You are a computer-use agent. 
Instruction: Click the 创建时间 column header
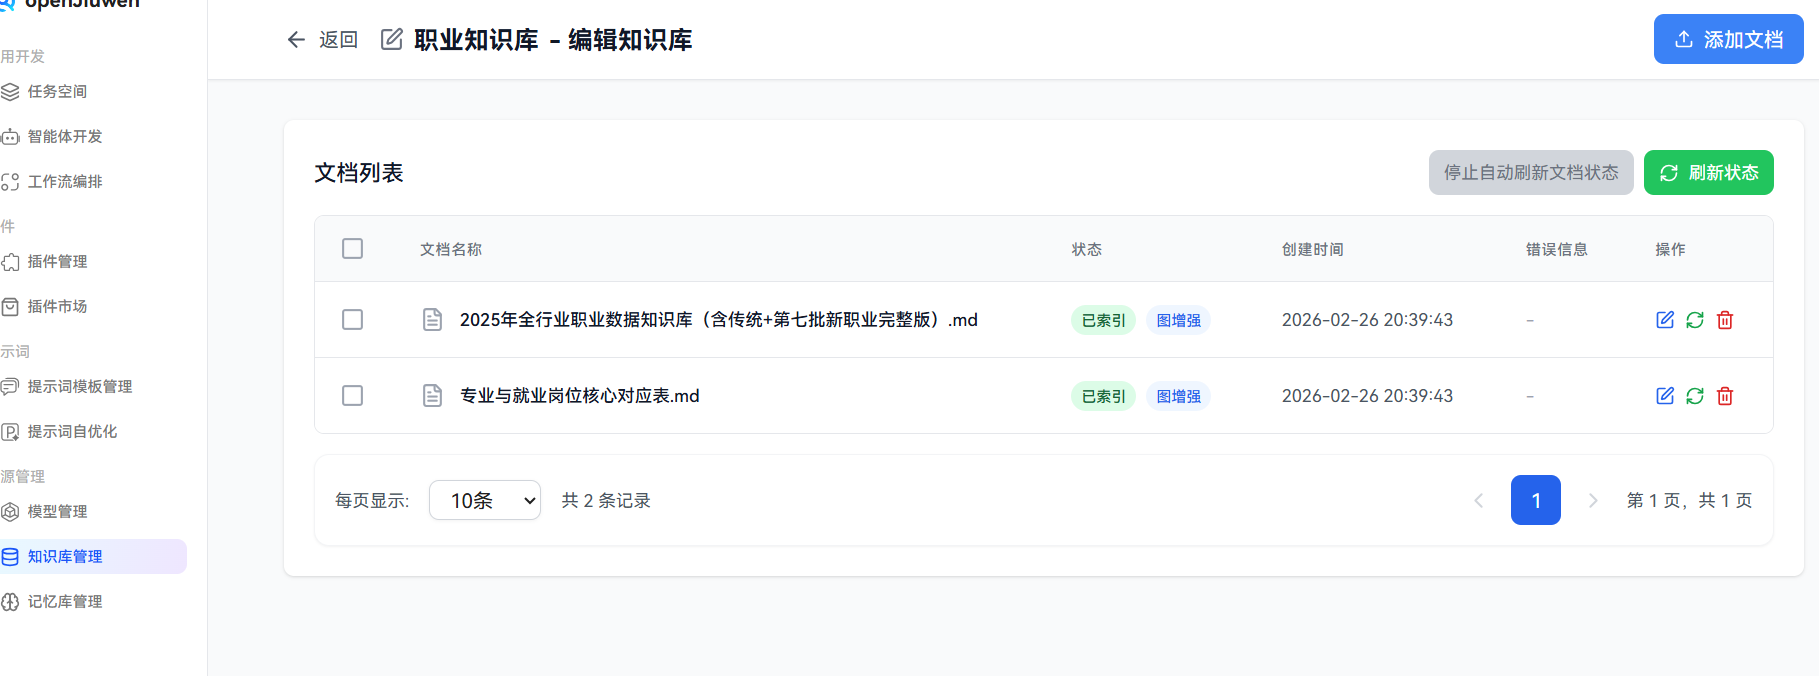tap(1313, 249)
